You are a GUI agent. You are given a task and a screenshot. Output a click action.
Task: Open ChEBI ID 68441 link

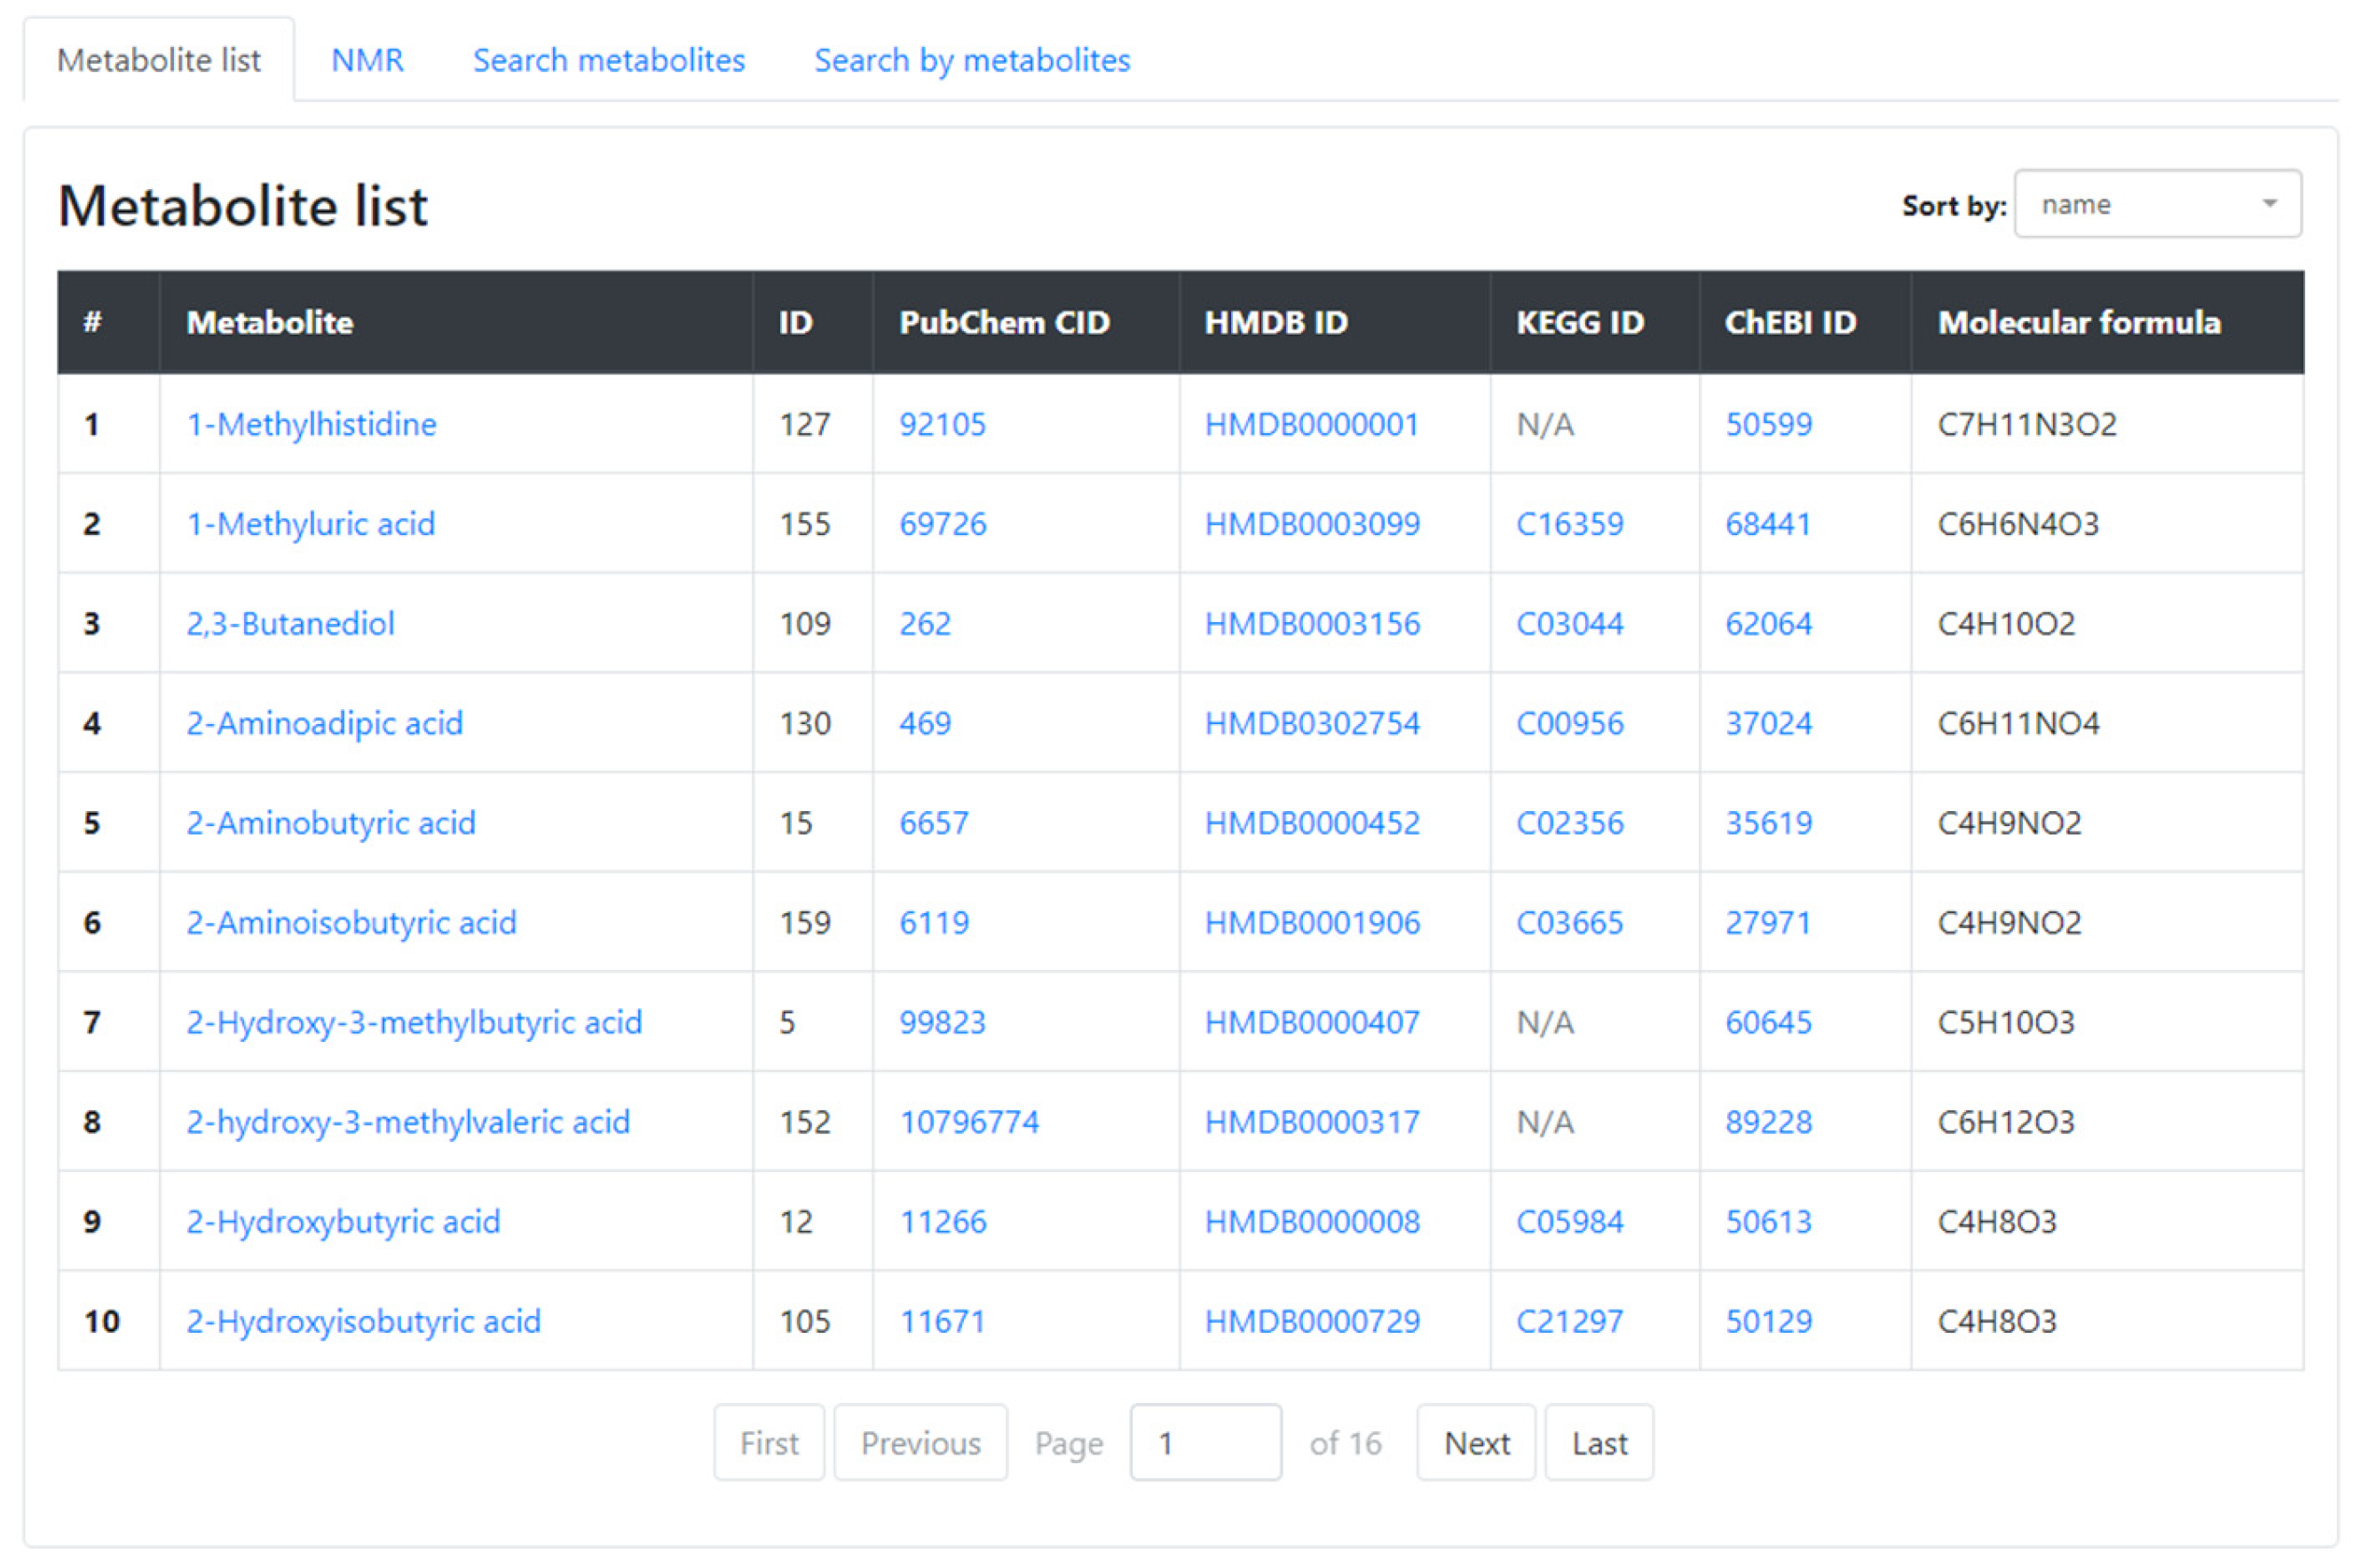coord(1769,524)
